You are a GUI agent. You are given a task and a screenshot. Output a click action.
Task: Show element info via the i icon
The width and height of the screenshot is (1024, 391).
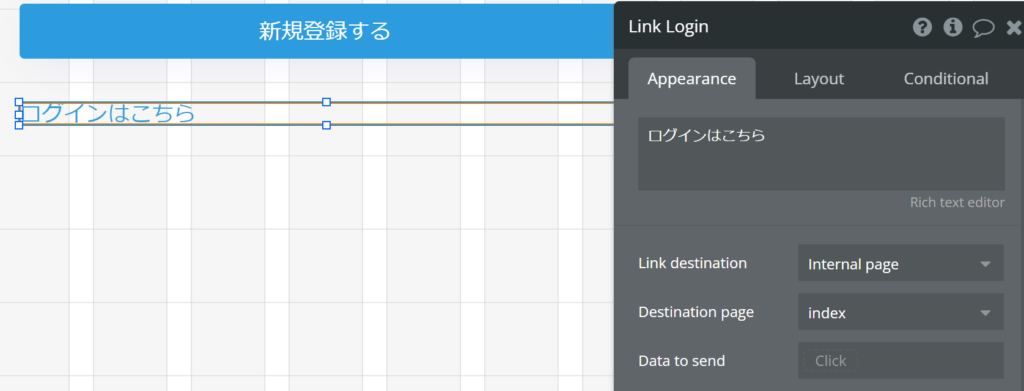pos(953,27)
